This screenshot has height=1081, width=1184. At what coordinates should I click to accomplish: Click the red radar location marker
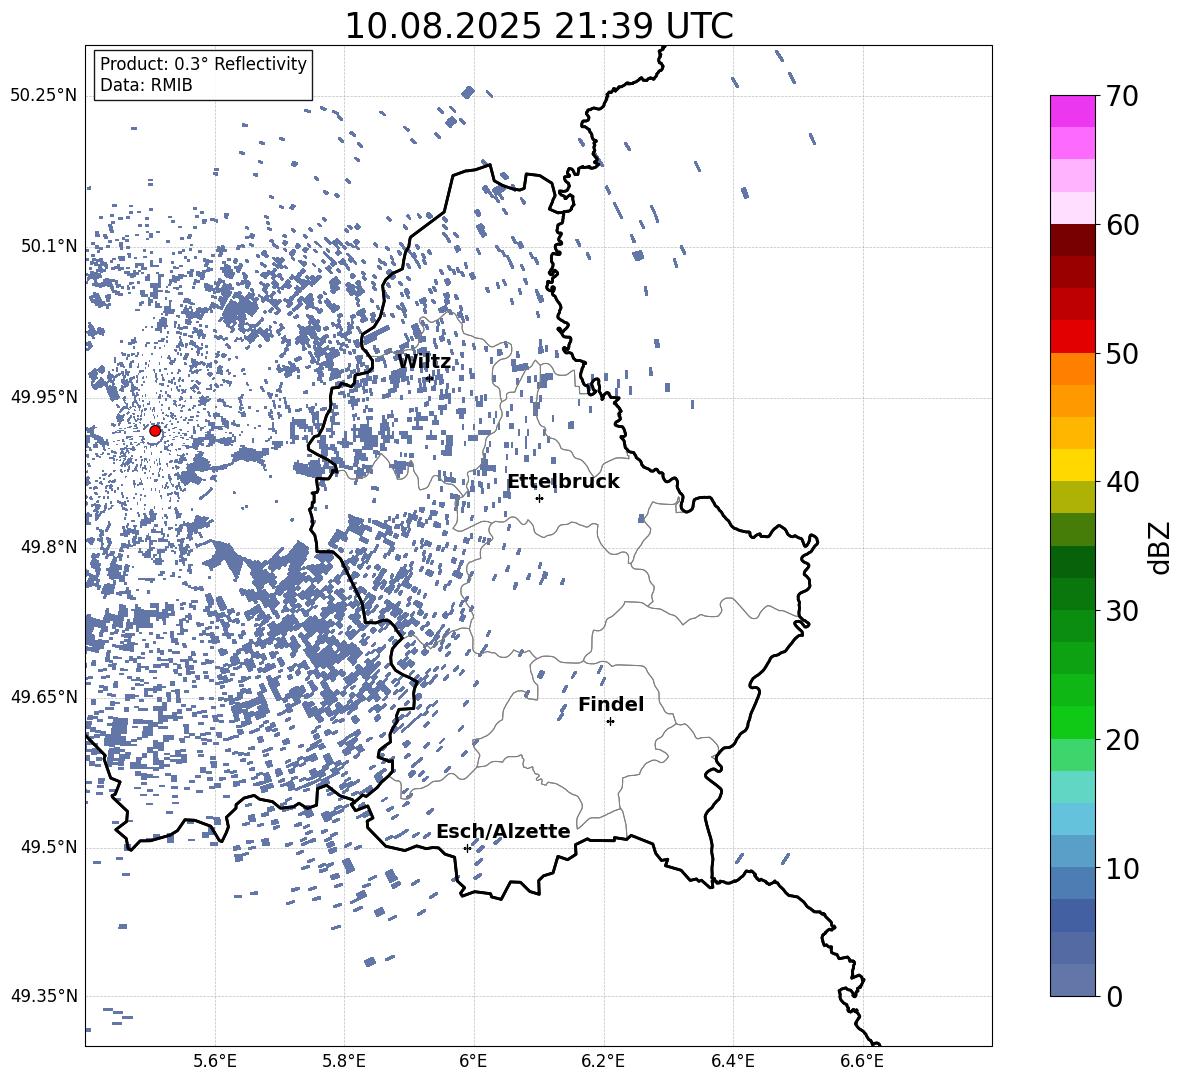pos(155,431)
